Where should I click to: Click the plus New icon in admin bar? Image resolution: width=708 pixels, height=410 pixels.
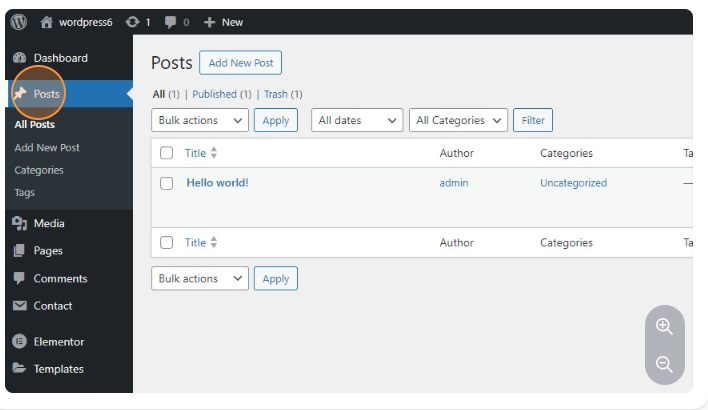coord(209,21)
